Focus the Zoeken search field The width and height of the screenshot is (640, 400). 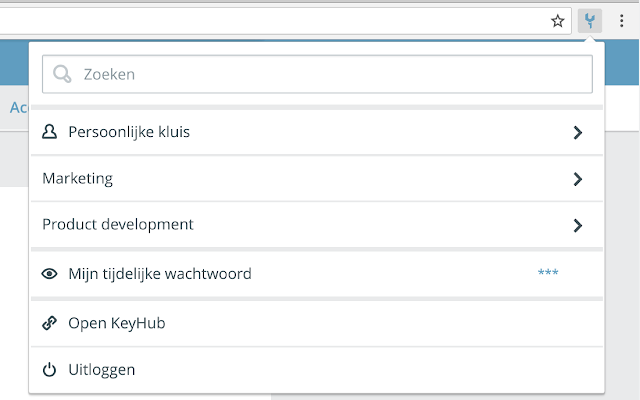coord(330,74)
